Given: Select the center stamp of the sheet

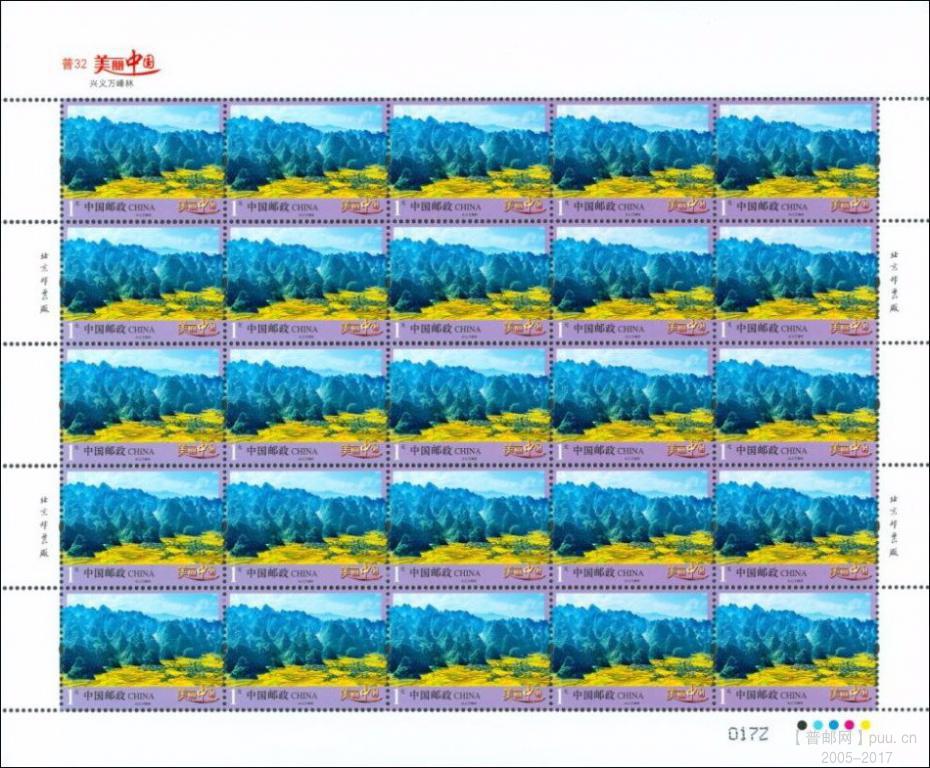Looking at the screenshot, I should click(x=469, y=403).
